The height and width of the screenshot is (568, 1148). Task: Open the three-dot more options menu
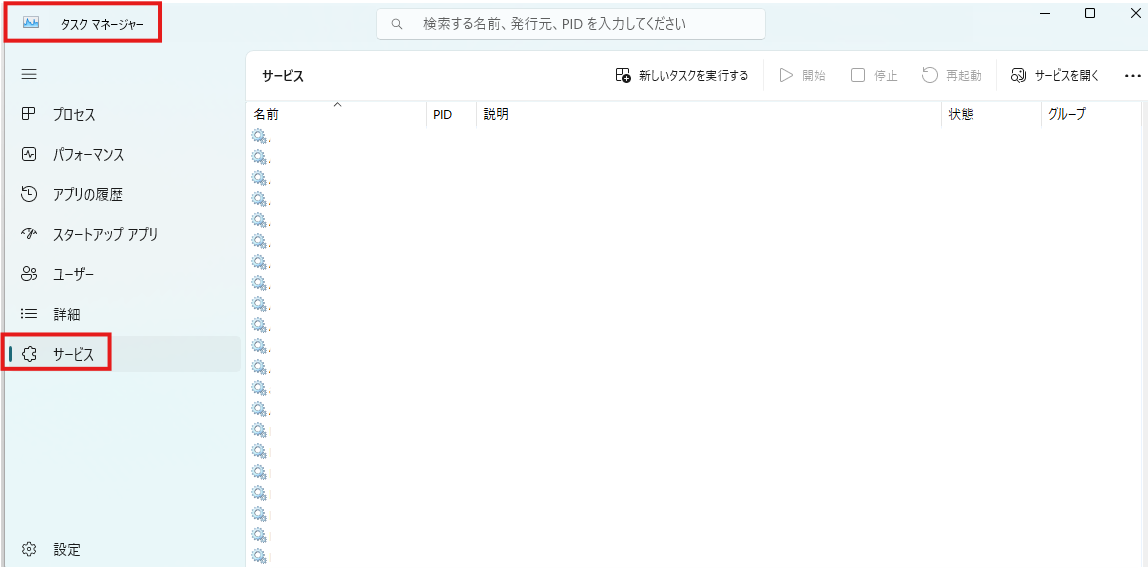pos(1133,75)
